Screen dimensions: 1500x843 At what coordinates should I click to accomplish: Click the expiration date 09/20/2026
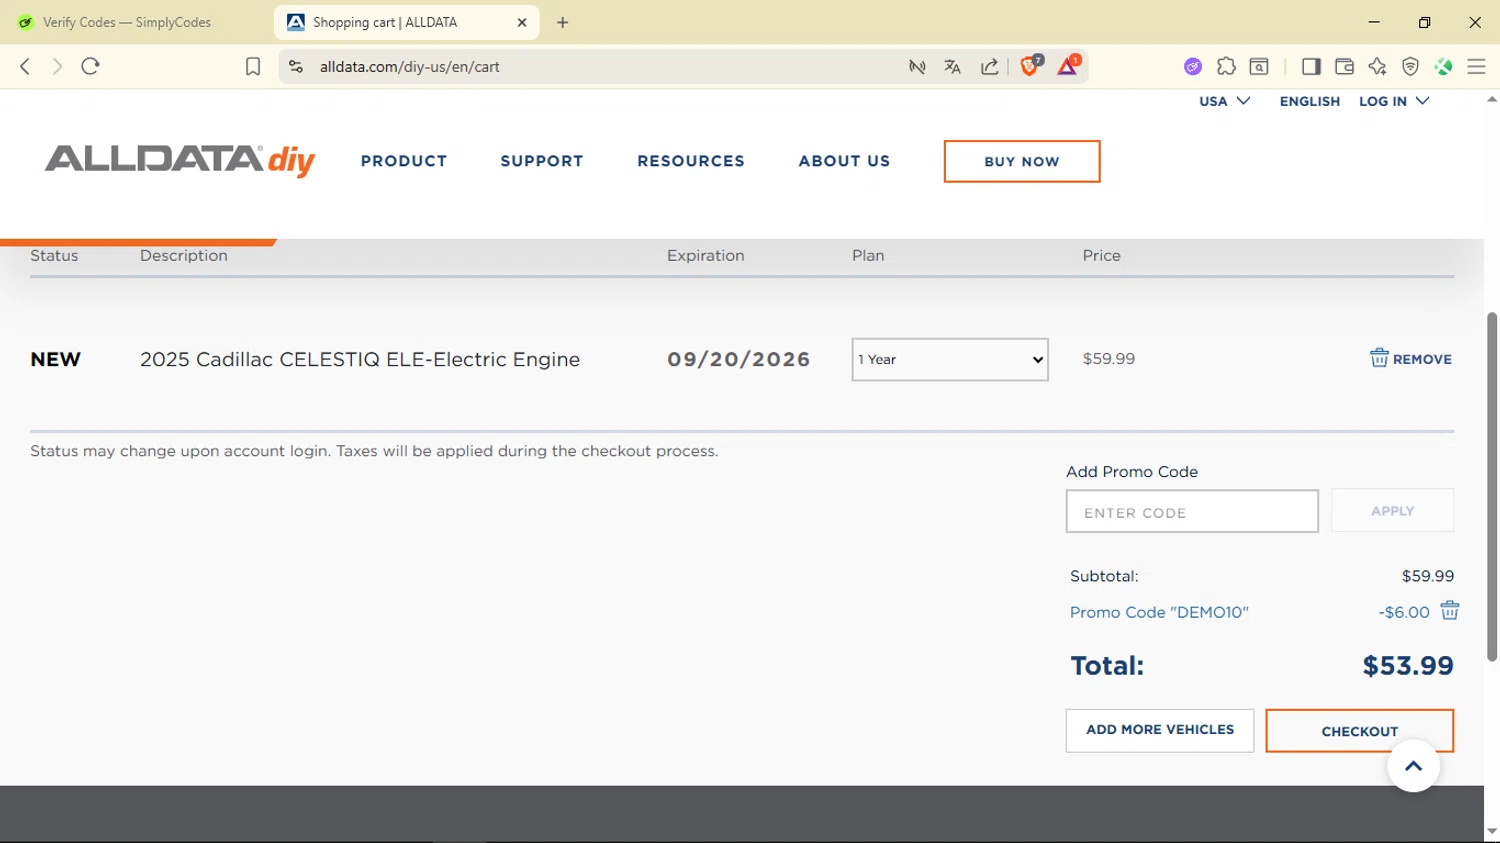tap(739, 359)
